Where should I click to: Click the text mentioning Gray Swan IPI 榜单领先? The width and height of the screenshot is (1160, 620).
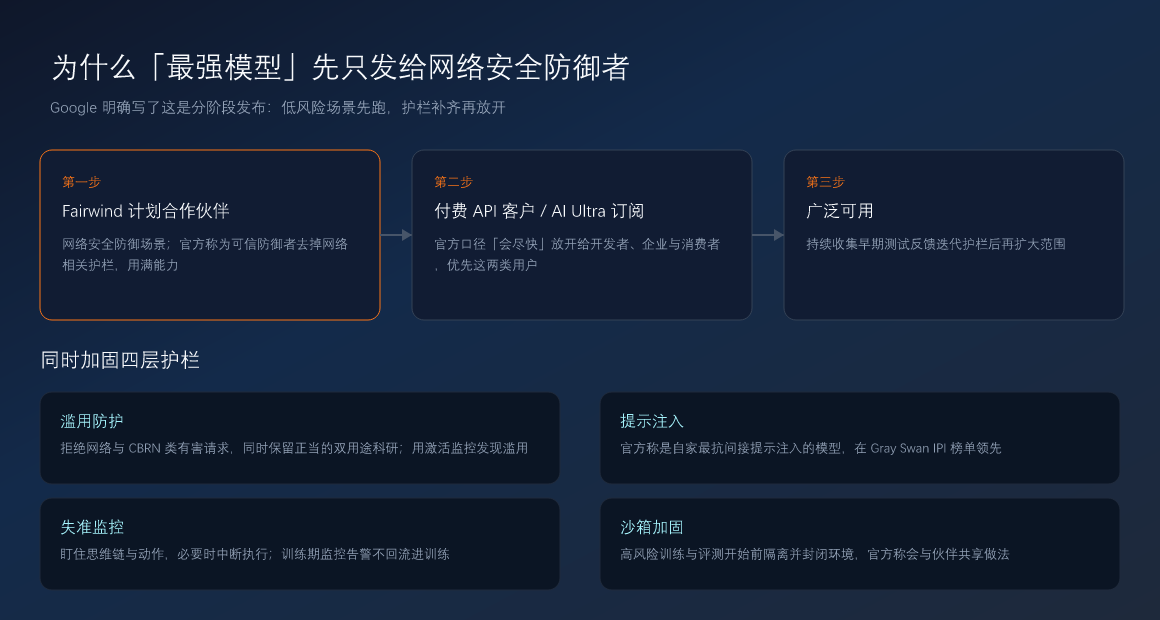click(x=811, y=448)
